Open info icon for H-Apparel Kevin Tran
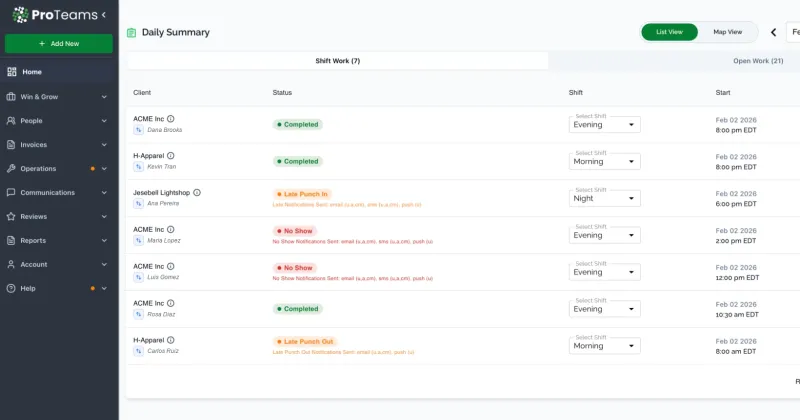The width and height of the screenshot is (800, 420). point(170,156)
